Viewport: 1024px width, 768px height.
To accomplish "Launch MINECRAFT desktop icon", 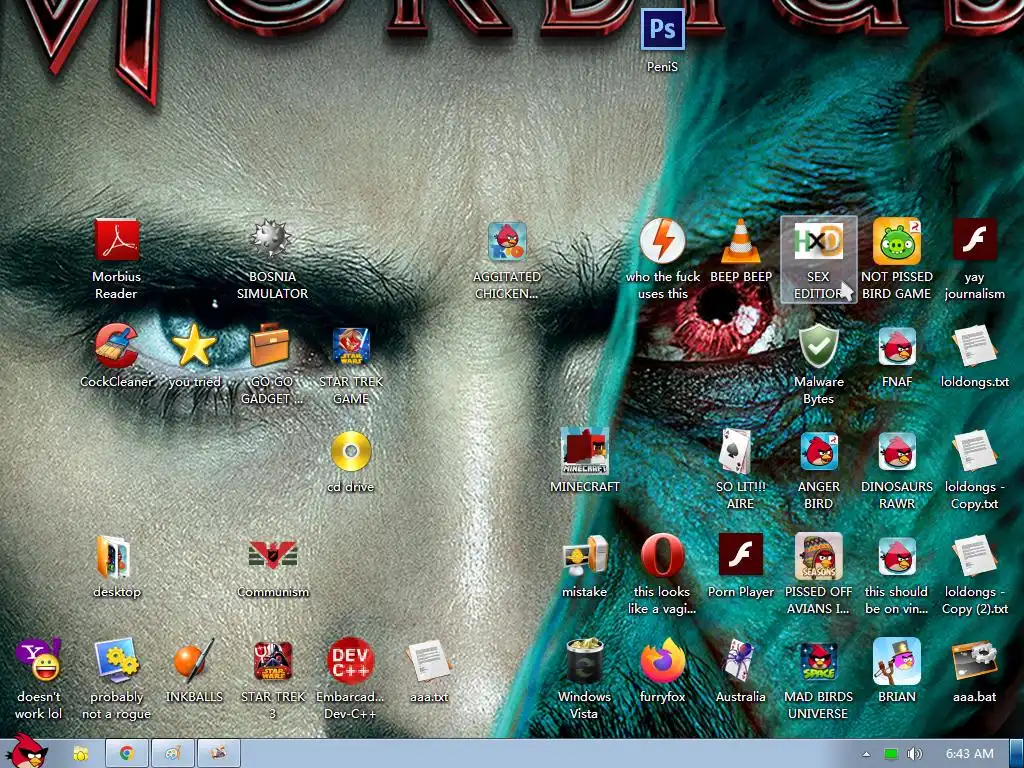I will [584, 451].
